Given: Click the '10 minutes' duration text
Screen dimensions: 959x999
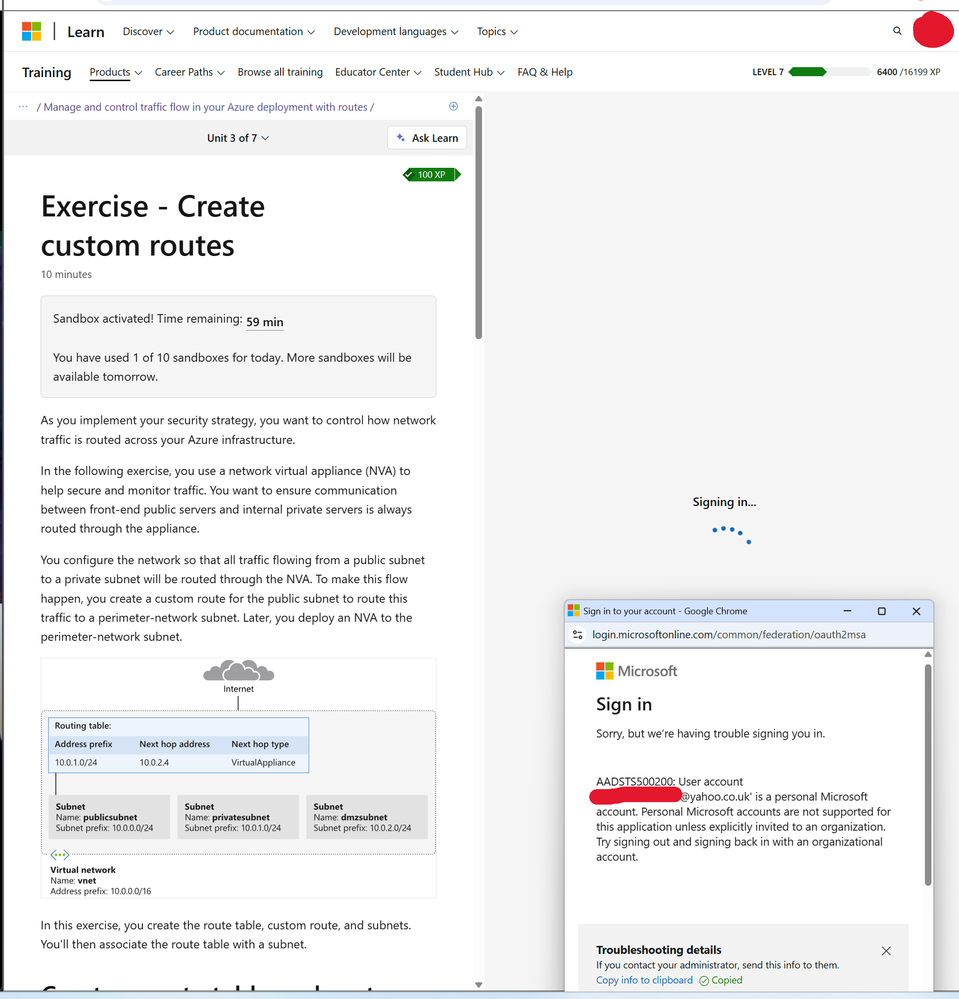Looking at the screenshot, I should pyautogui.click(x=66, y=275).
